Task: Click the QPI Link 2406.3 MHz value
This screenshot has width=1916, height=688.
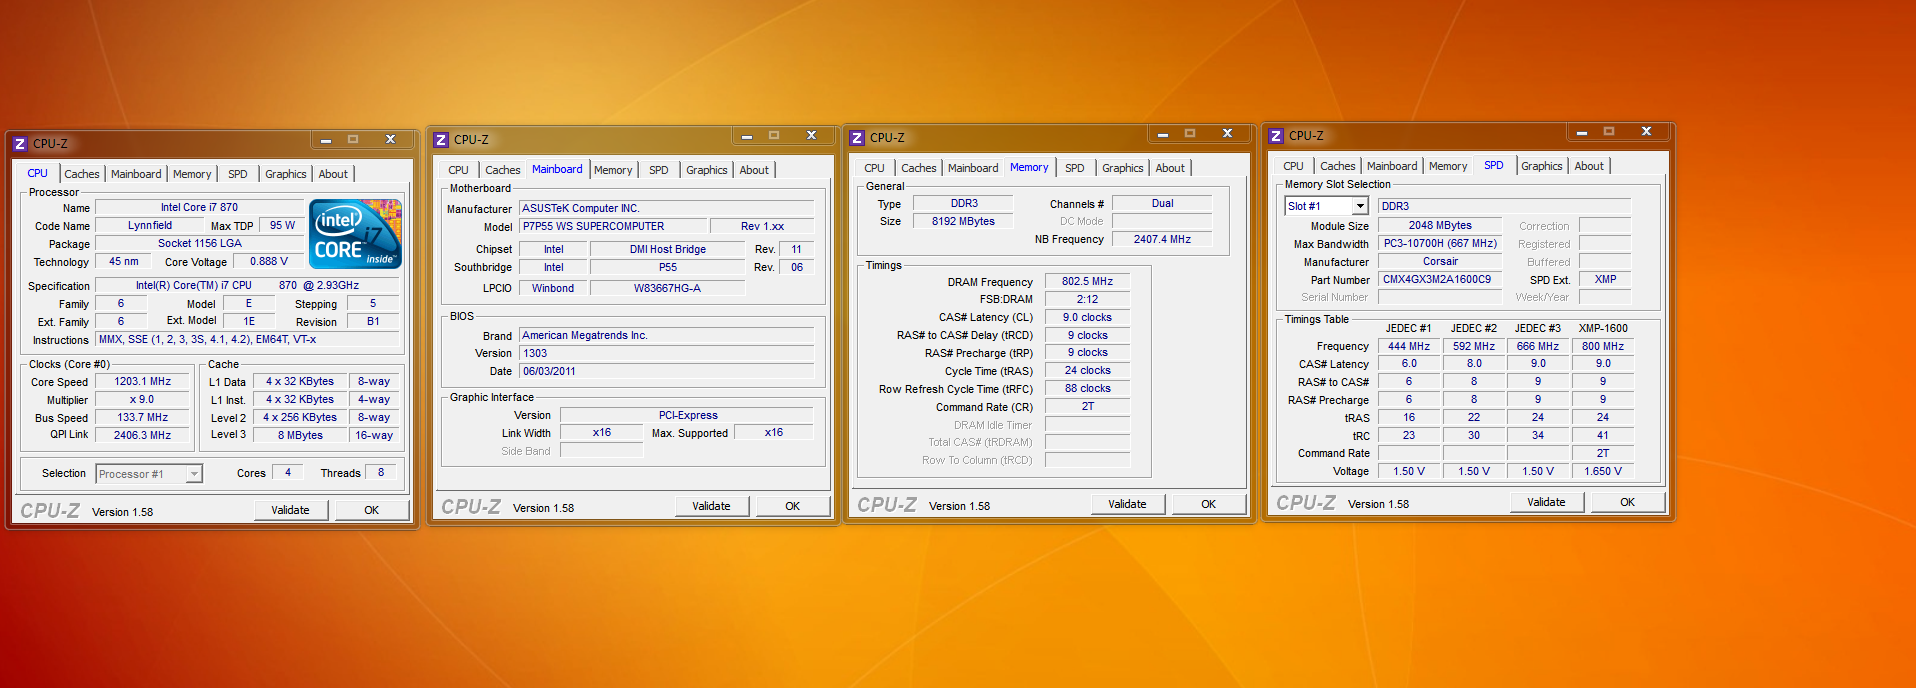Action: pyautogui.click(x=142, y=436)
